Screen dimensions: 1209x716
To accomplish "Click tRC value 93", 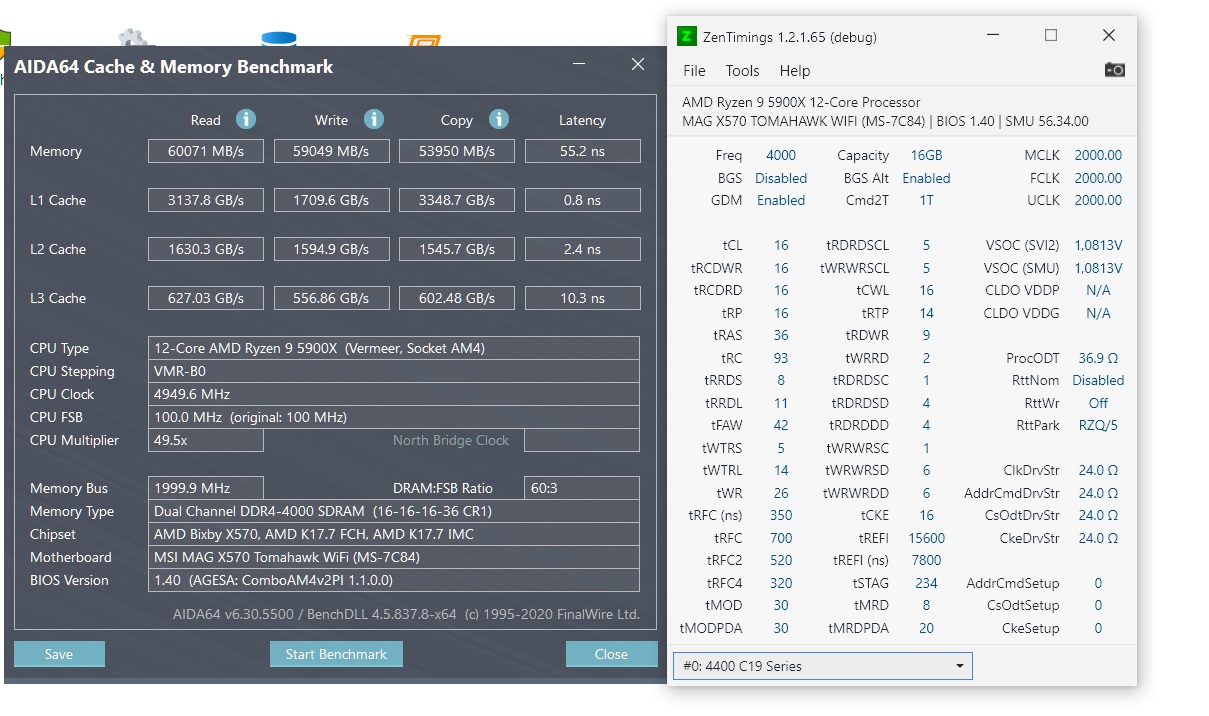I will tap(781, 358).
